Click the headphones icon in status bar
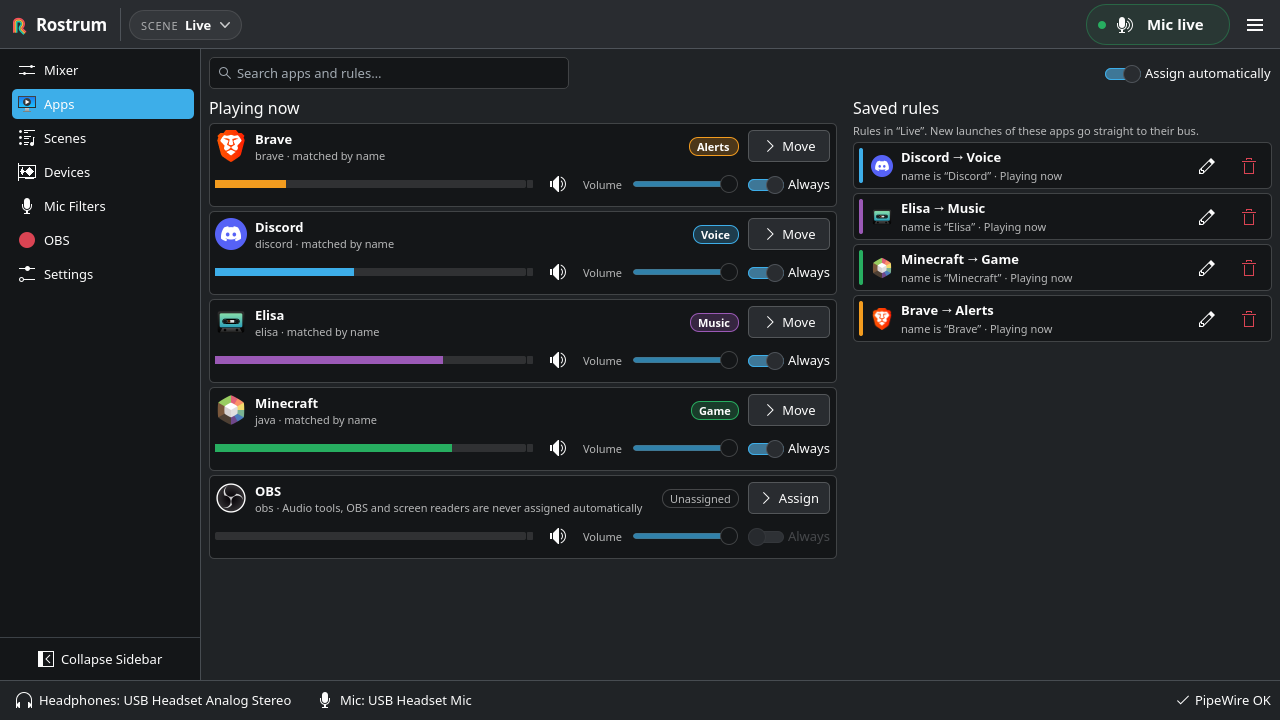The image size is (1280, 720). pos(24,700)
